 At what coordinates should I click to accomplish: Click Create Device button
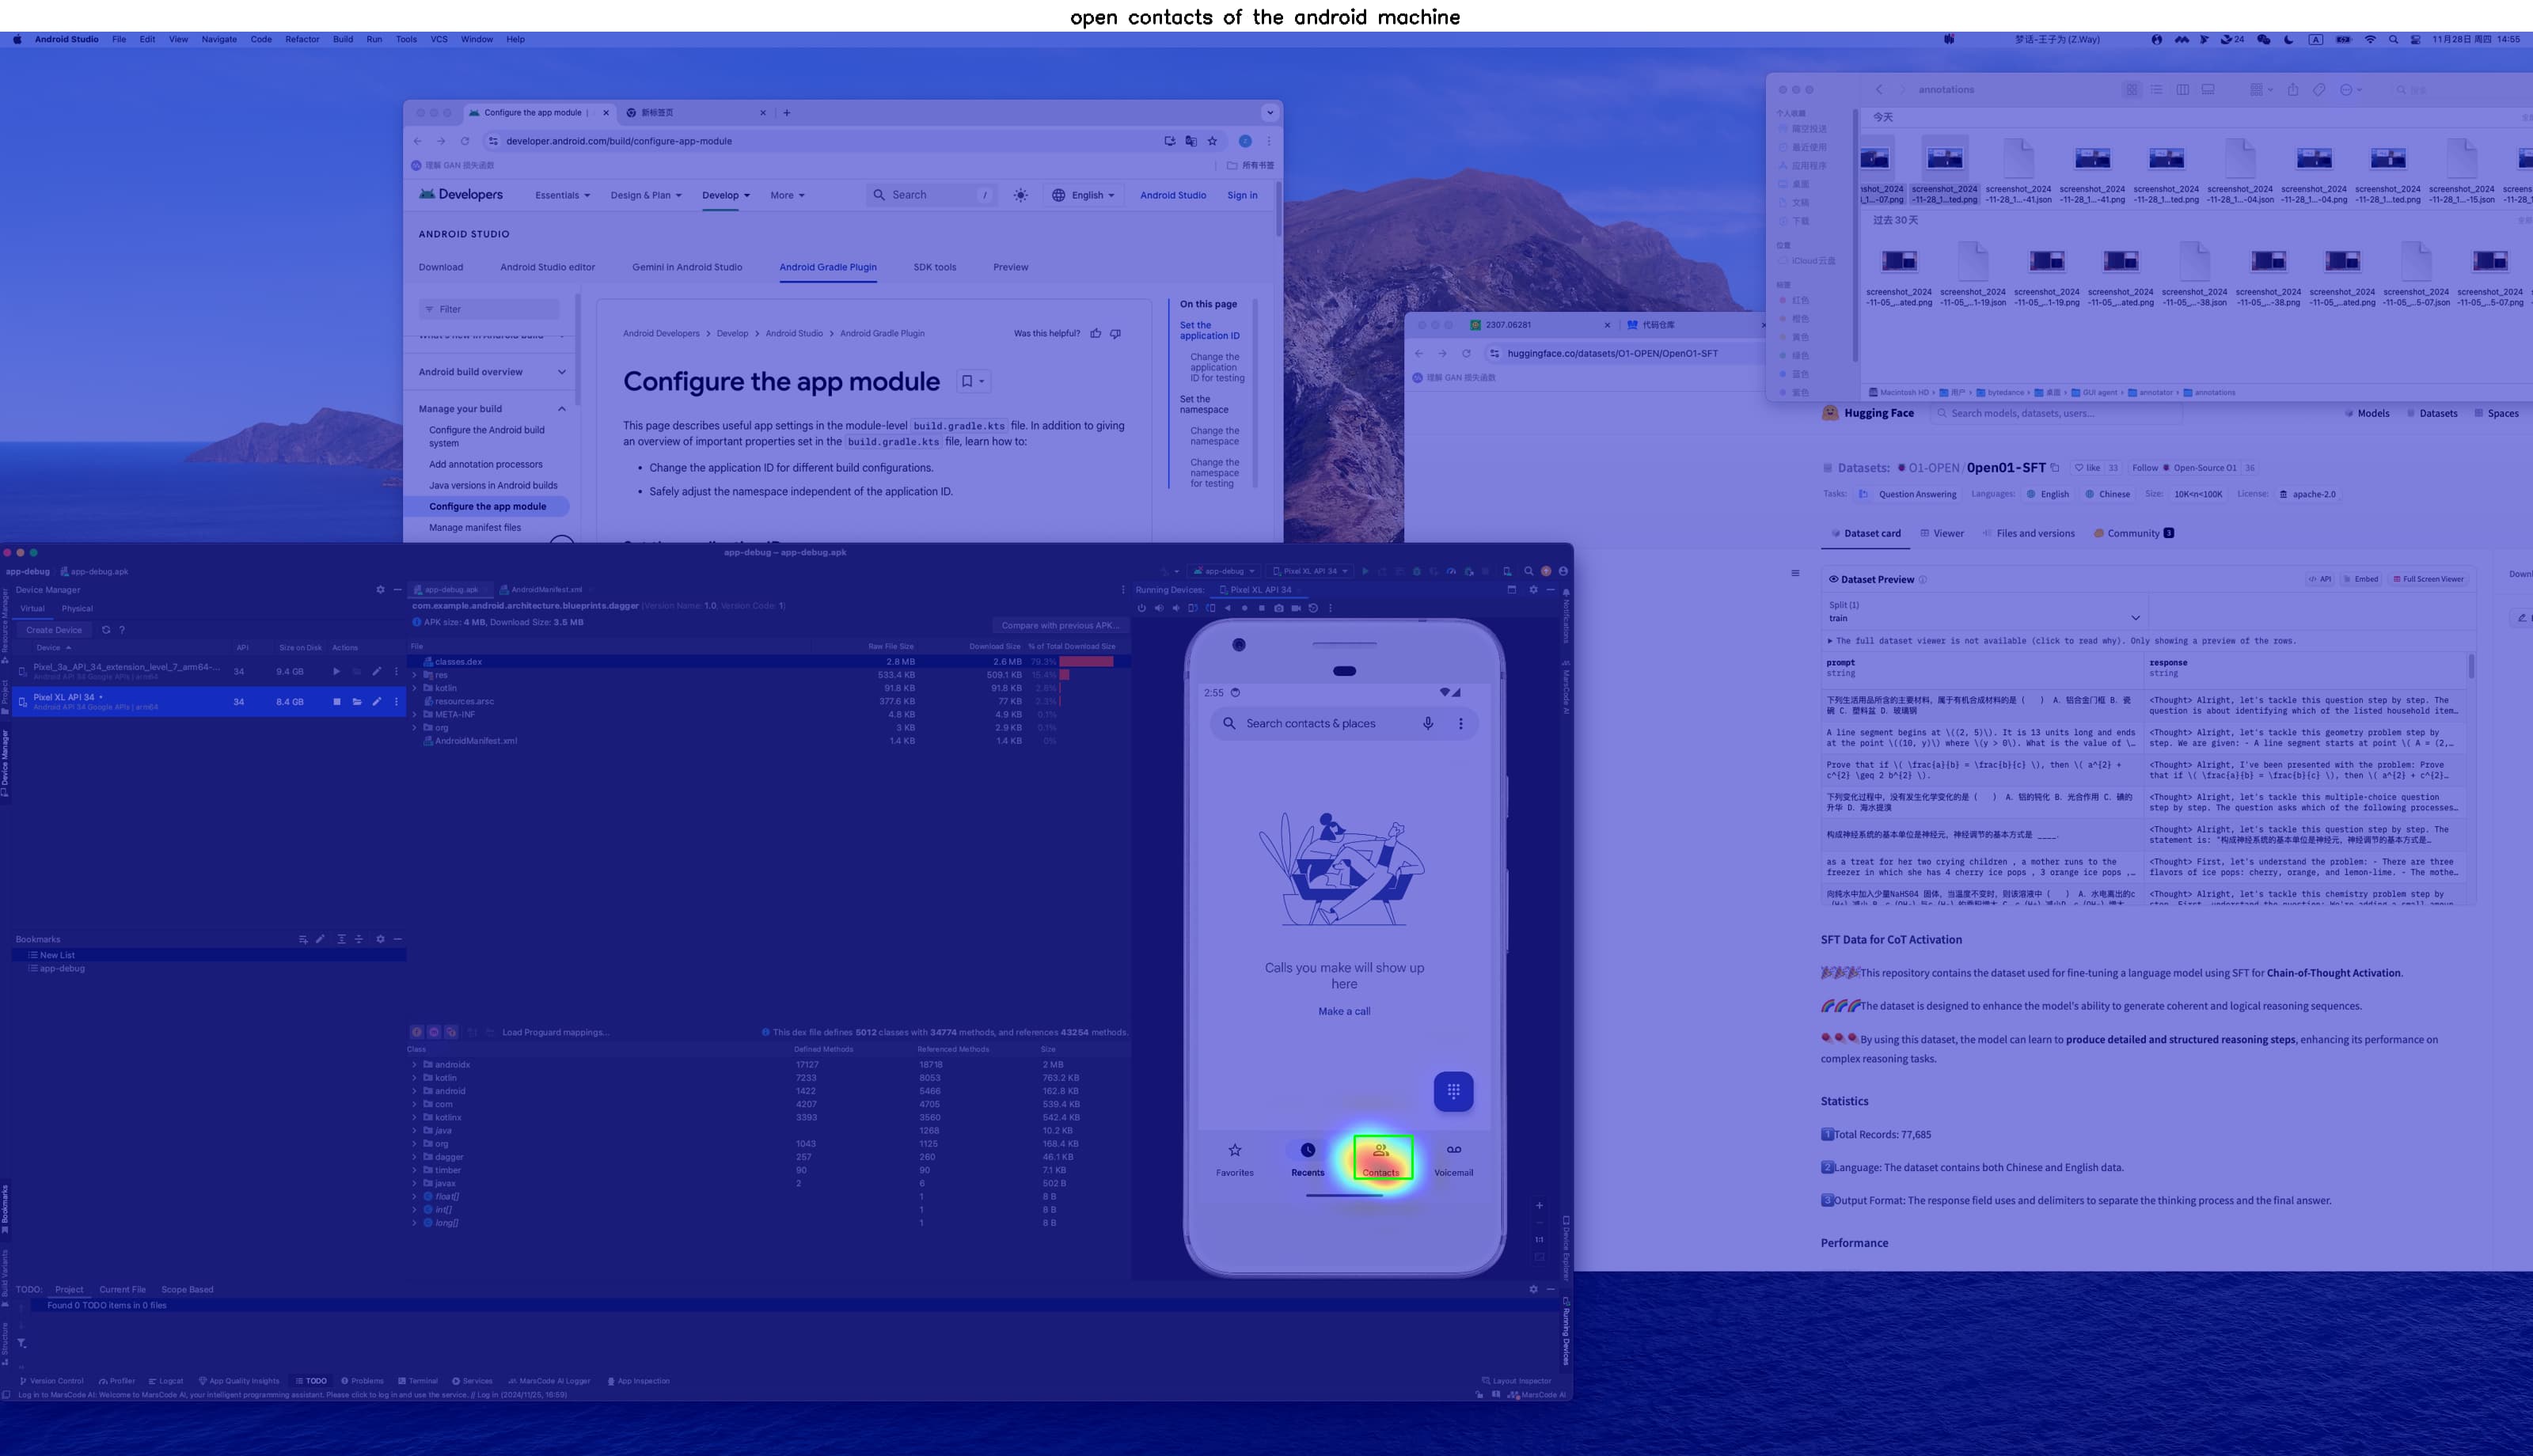[54, 630]
